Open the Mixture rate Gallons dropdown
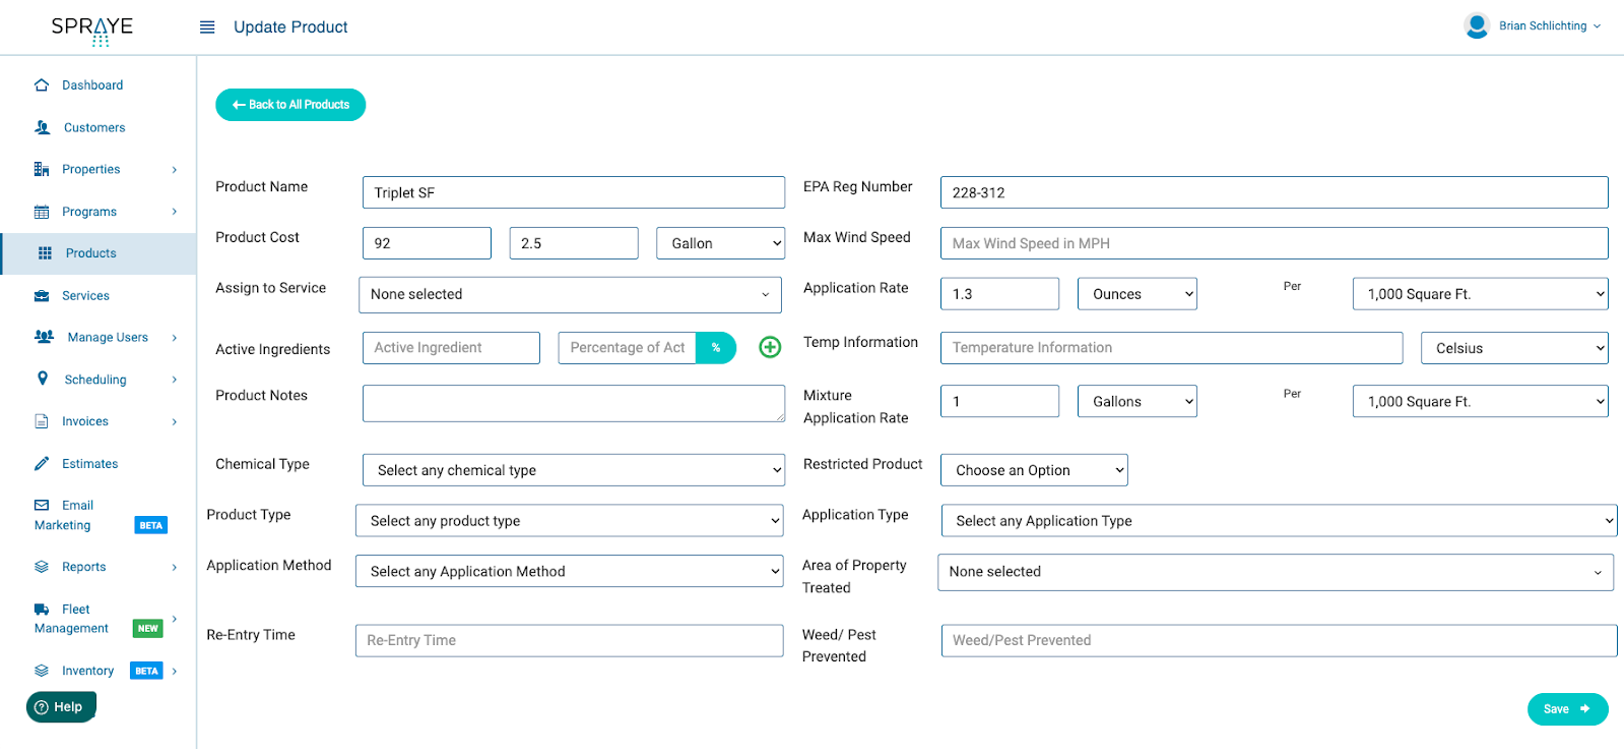 point(1138,401)
